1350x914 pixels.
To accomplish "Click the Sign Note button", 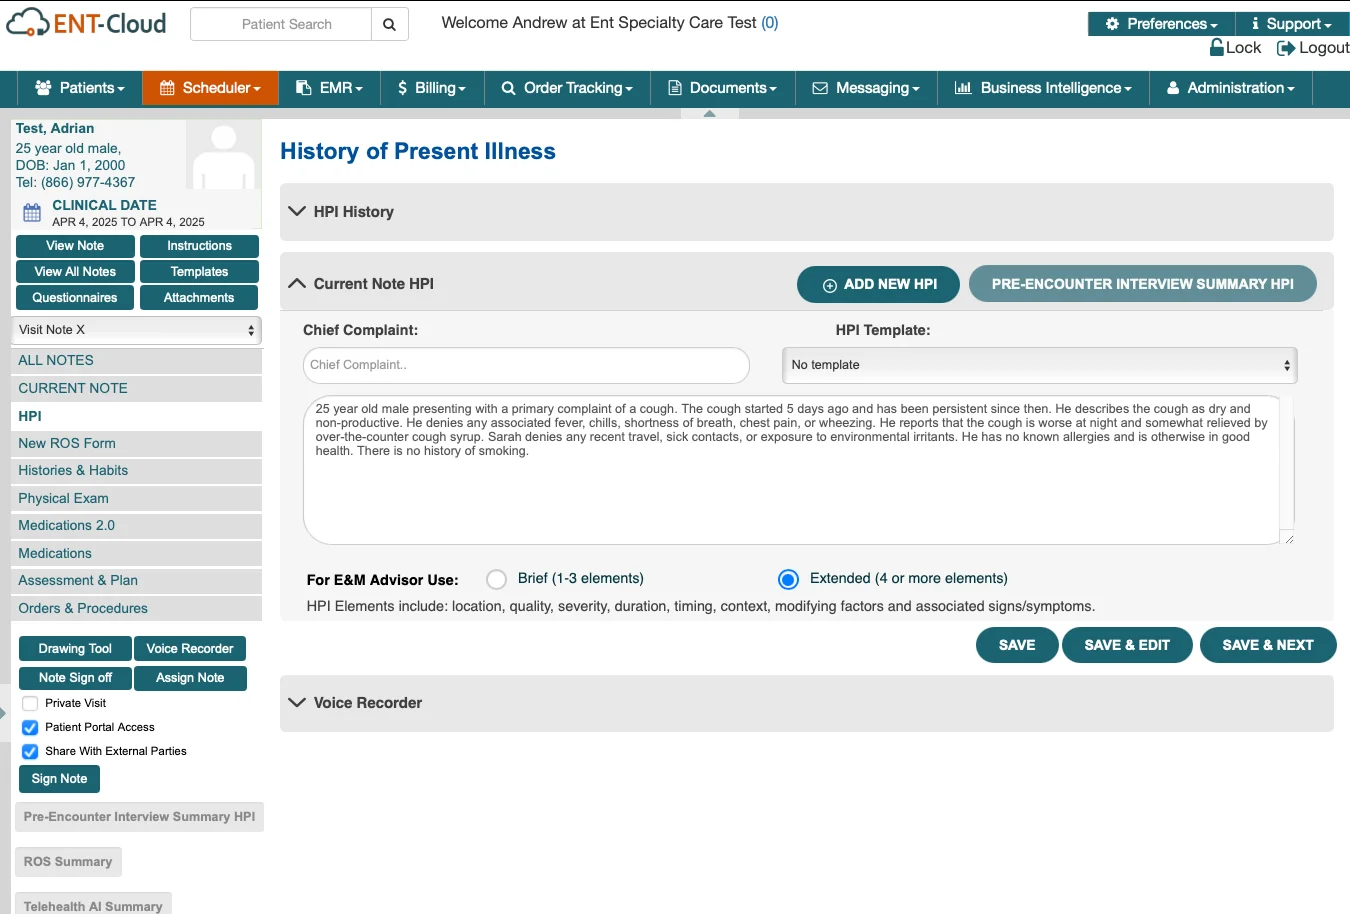I will click(58, 778).
